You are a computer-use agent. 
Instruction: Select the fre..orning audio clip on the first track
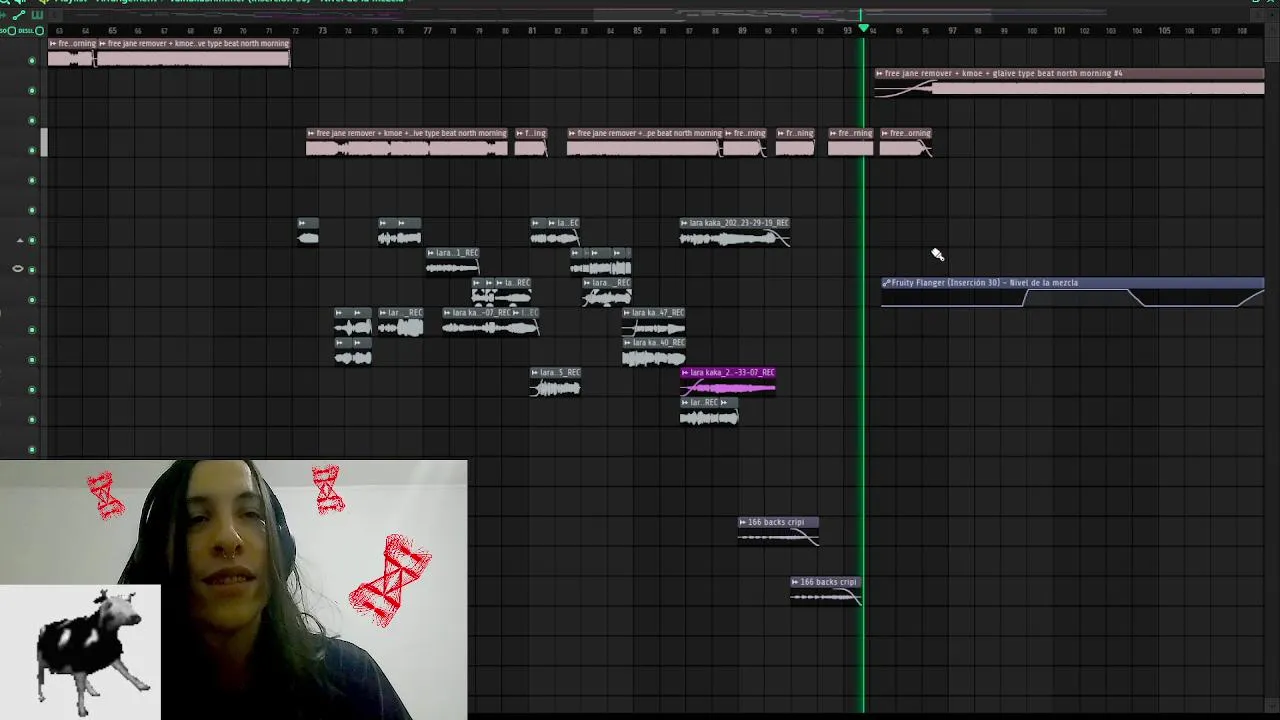71,59
